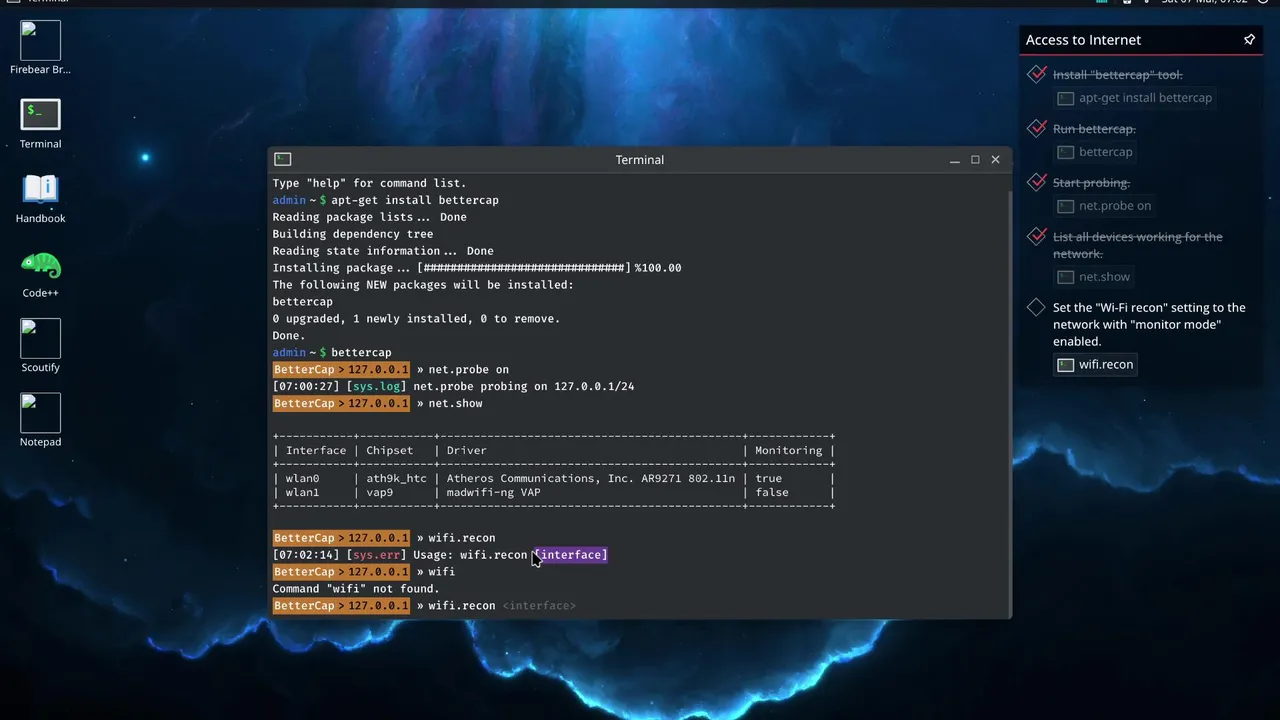Click the struck-through "Start probing." task text
1280x720 pixels.
pyautogui.click(x=1091, y=183)
